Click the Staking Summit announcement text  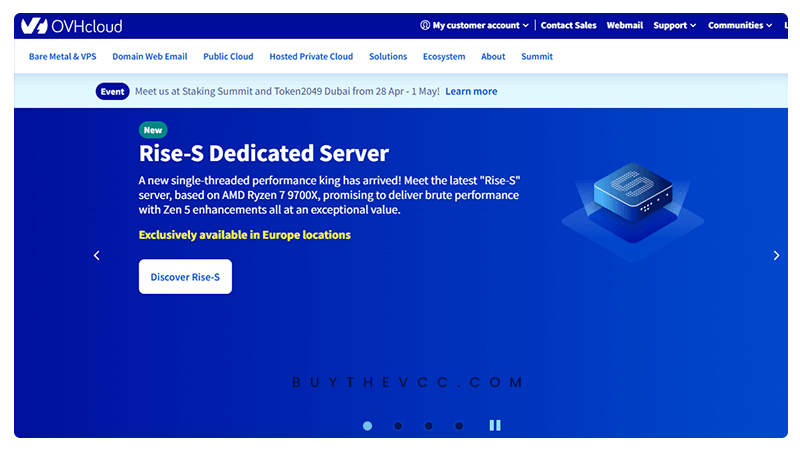tap(287, 91)
